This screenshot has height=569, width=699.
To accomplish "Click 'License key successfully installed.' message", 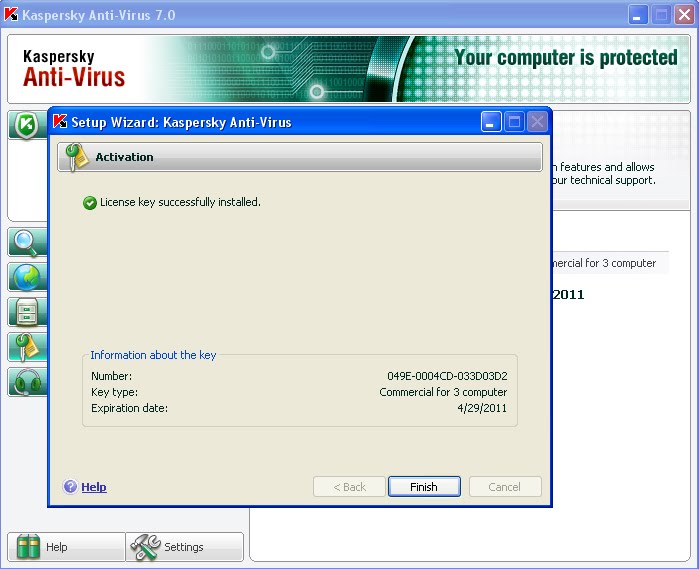I will click(180, 202).
